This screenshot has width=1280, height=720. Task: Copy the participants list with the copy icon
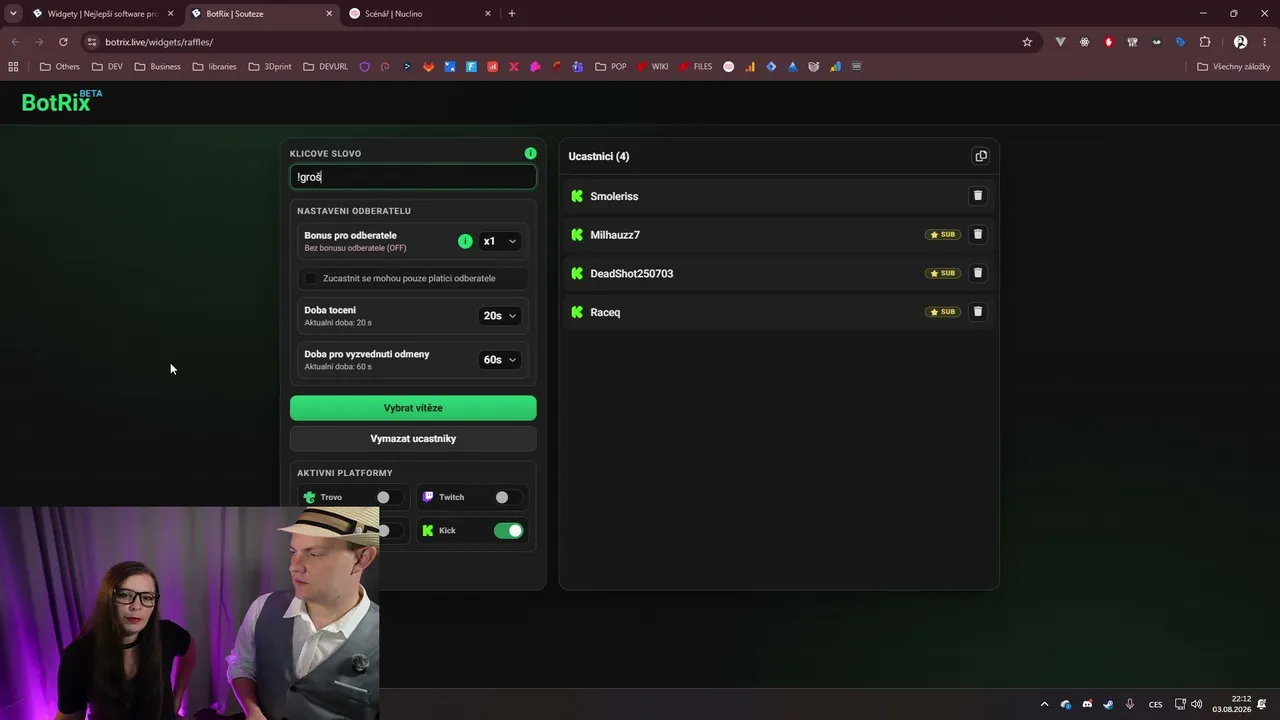[981, 156]
